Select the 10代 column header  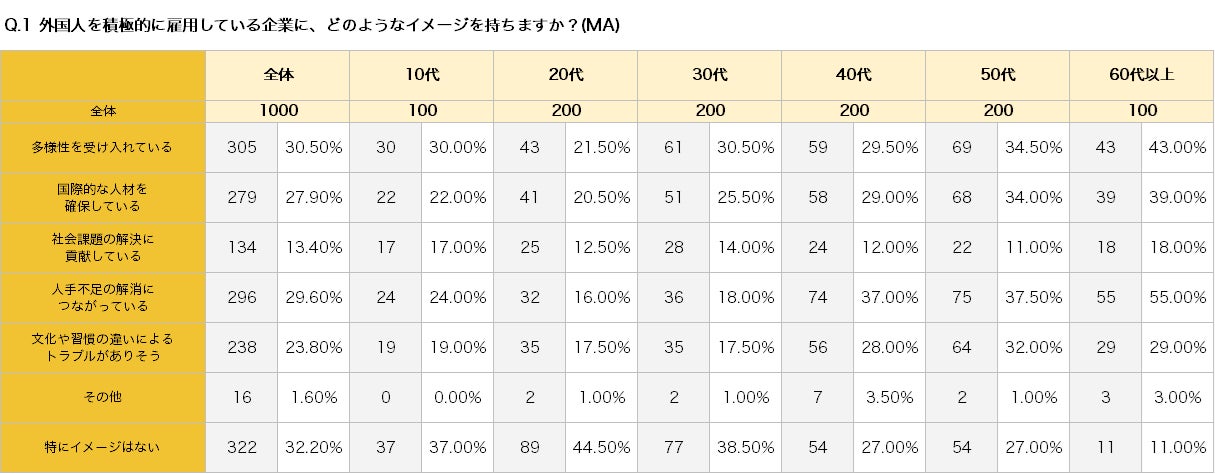421,75
